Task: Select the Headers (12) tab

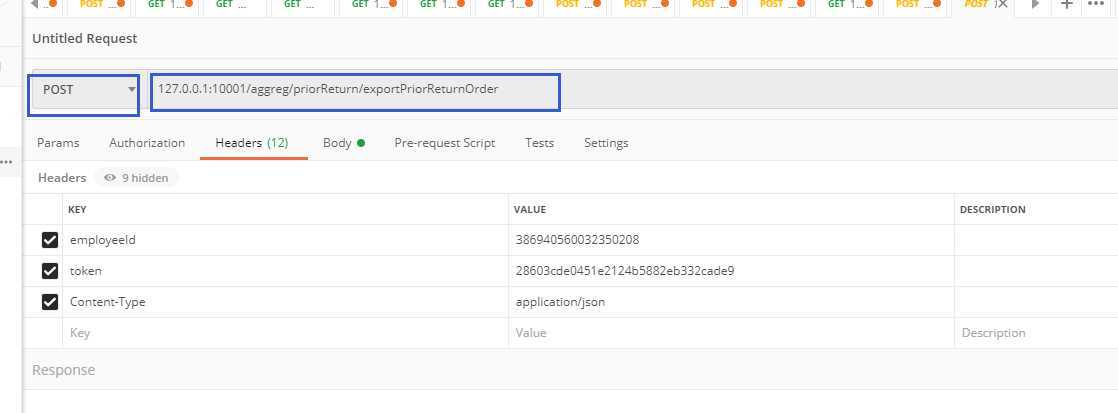Action: [x=252, y=143]
